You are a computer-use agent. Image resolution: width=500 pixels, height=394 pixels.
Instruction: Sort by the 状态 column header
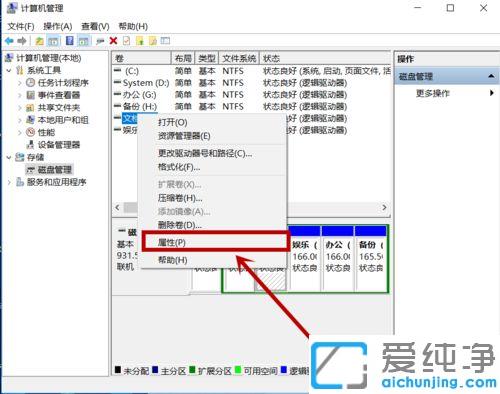click(x=325, y=58)
